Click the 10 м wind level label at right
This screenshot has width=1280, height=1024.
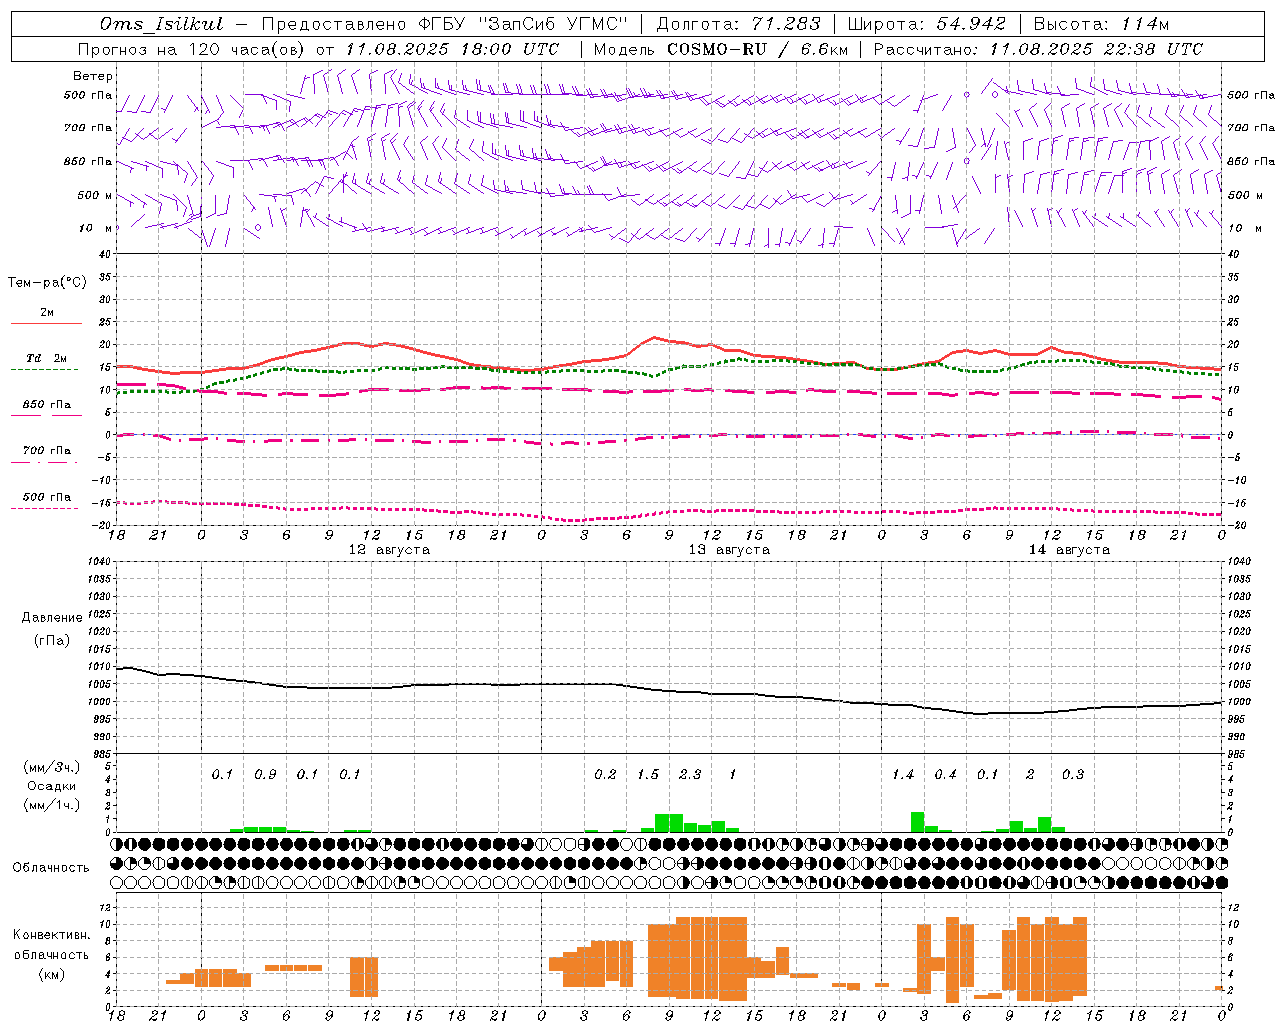(x=1245, y=228)
